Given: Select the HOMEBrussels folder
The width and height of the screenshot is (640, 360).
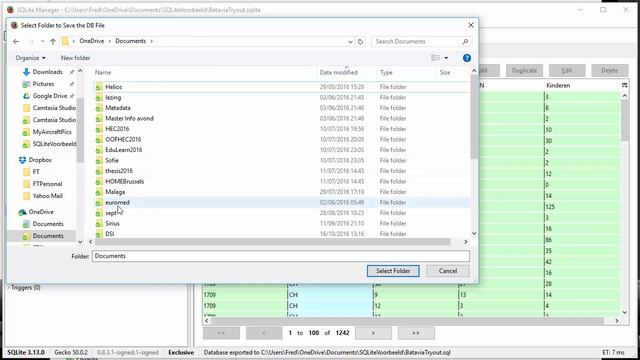Looking at the screenshot, I should [124, 182].
